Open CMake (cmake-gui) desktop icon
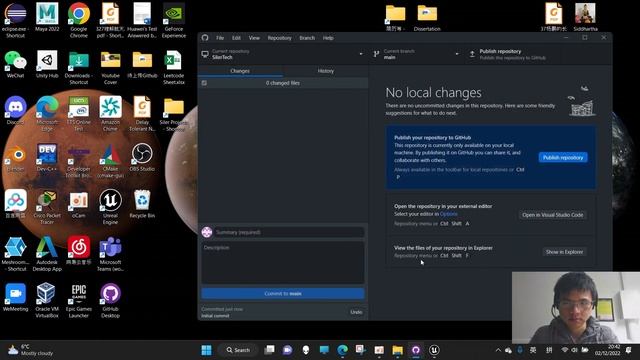The width and height of the screenshot is (640, 360). pyautogui.click(x=110, y=160)
